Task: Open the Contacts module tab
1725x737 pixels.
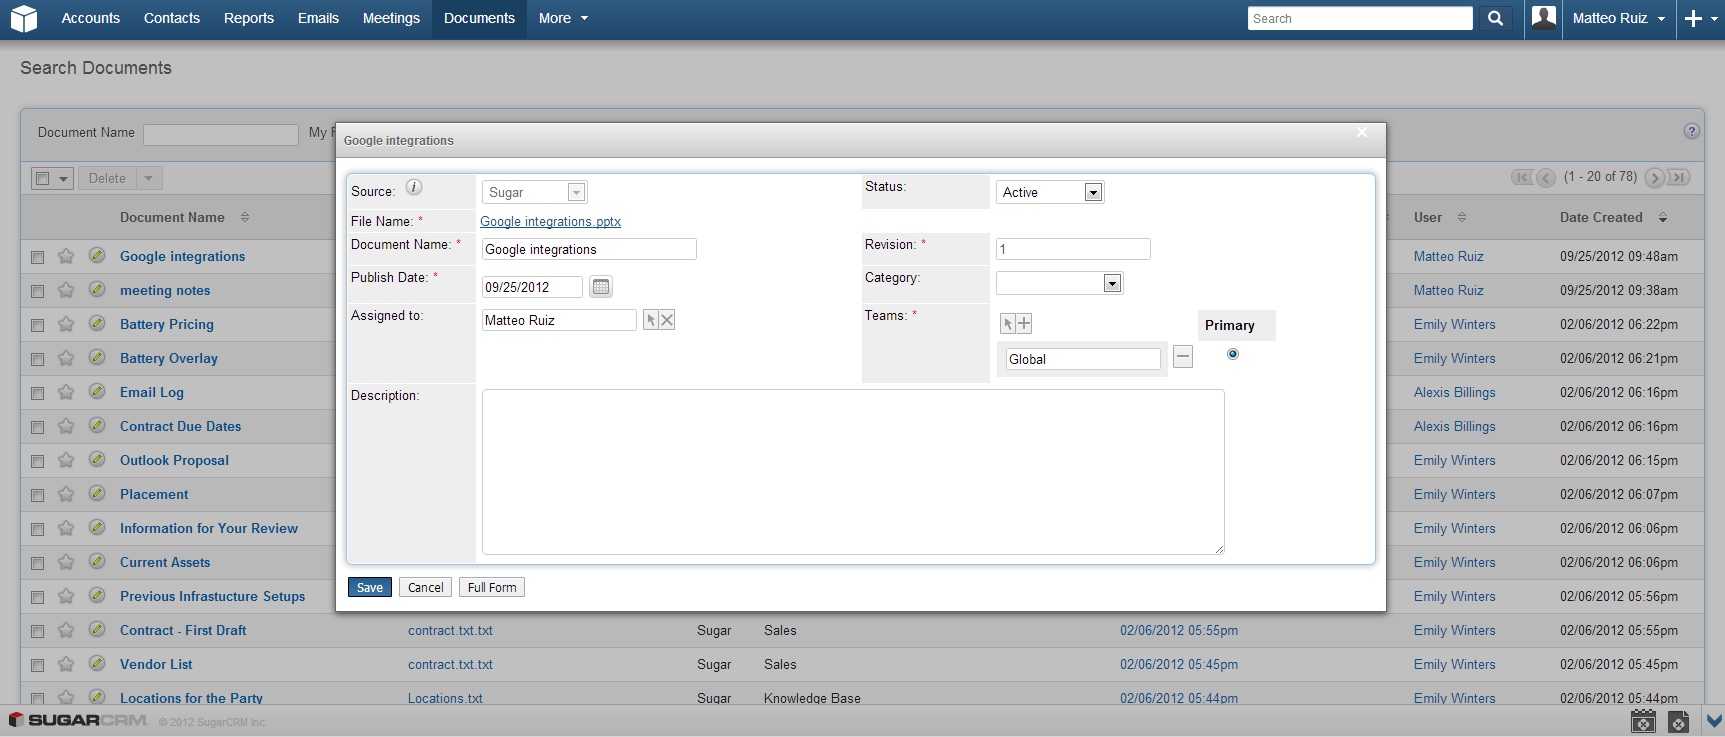Action: point(172,18)
